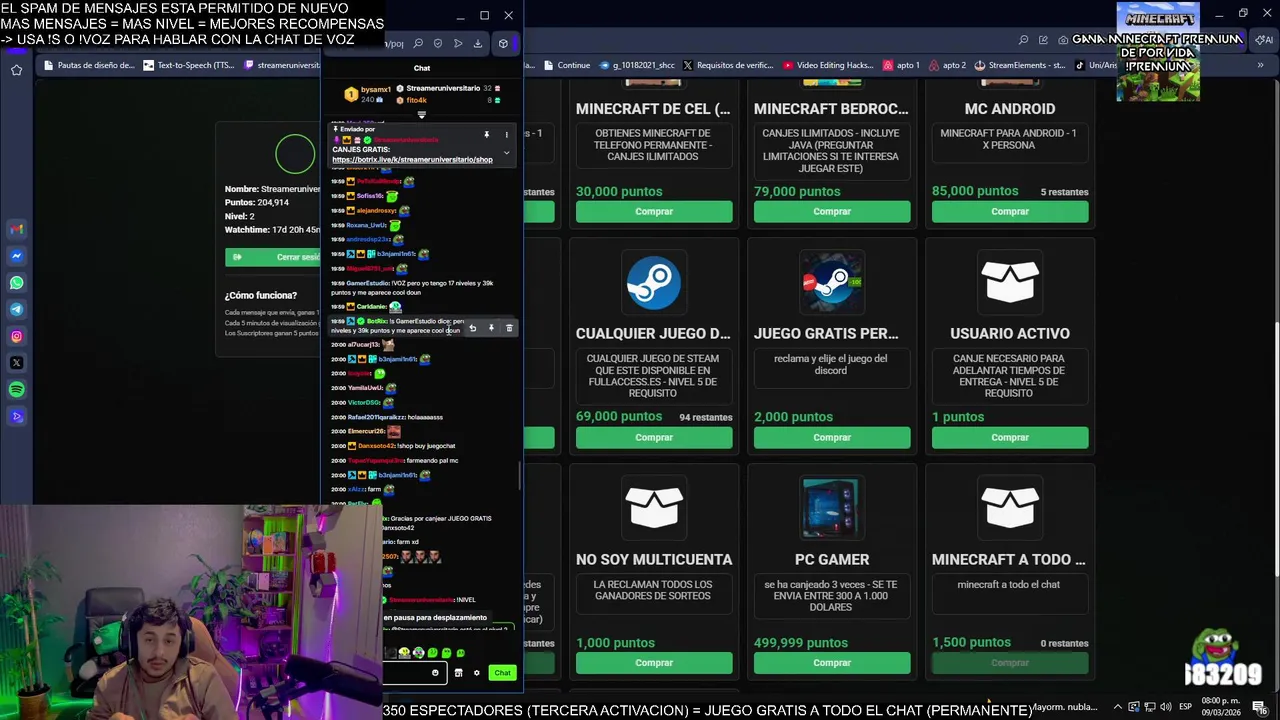Collapse the pinned message with the chevron
The image size is (1280, 720).
click(506, 153)
